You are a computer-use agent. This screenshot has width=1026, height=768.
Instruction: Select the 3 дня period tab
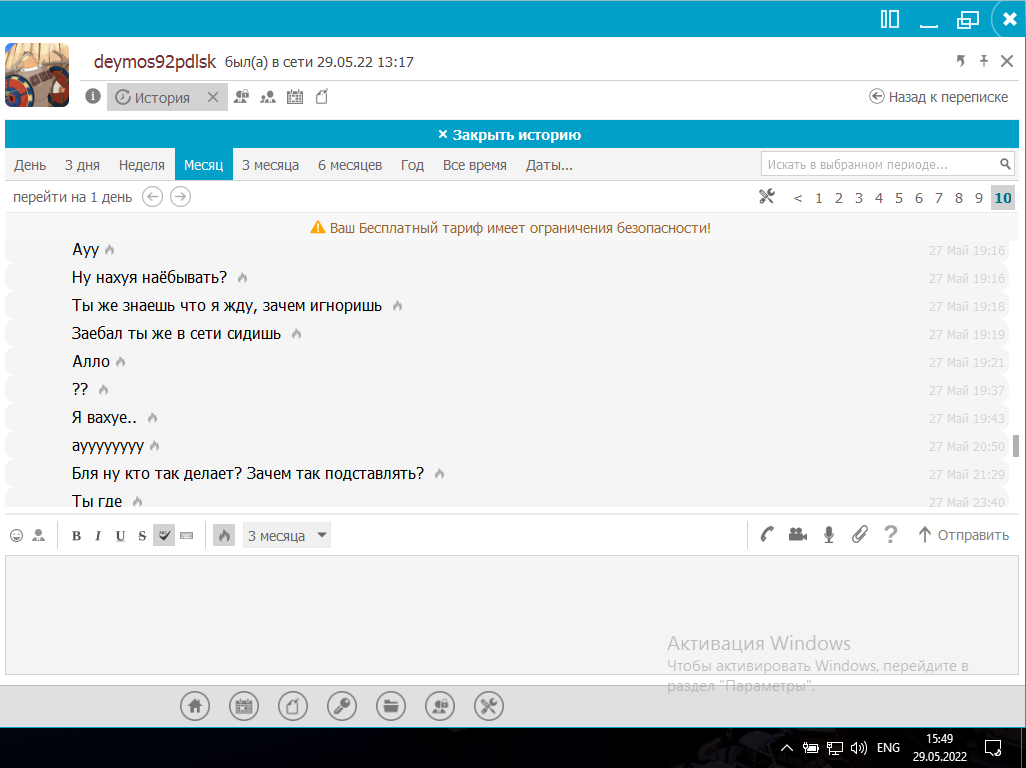pyautogui.click(x=82, y=165)
